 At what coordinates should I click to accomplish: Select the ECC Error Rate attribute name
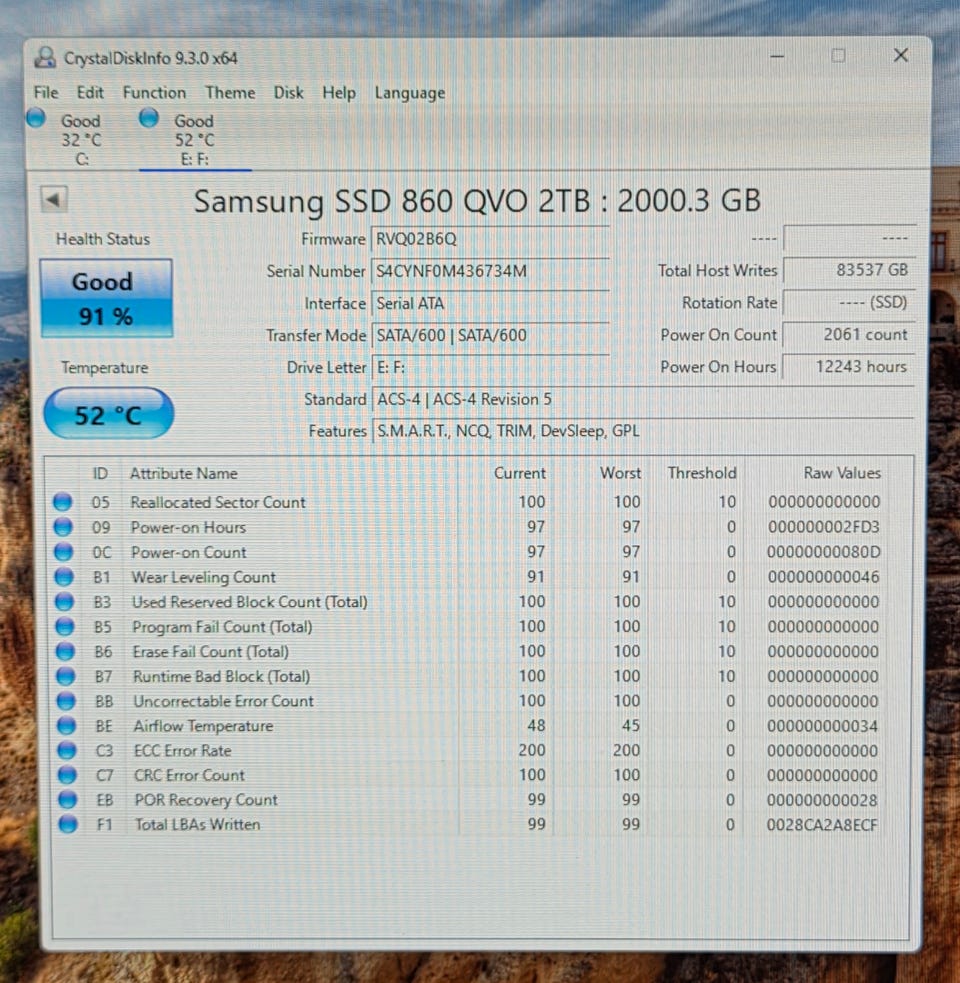(182, 750)
